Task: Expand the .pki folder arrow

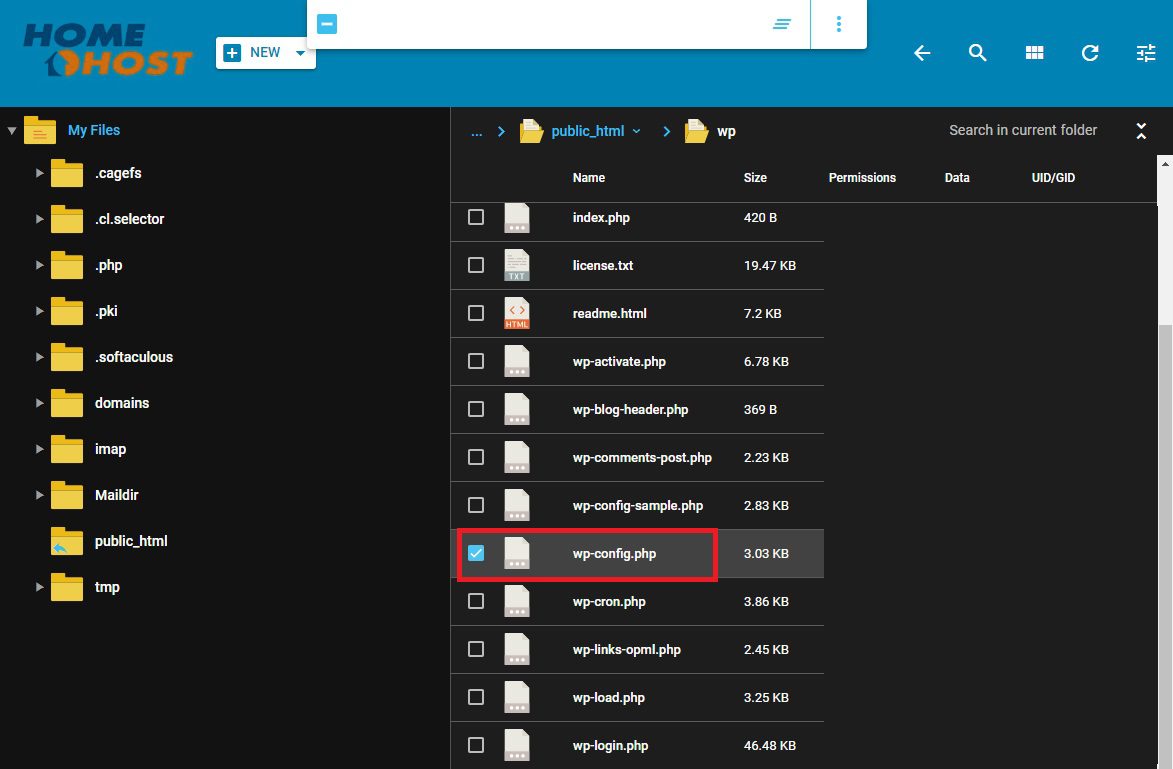Action: click(39, 311)
